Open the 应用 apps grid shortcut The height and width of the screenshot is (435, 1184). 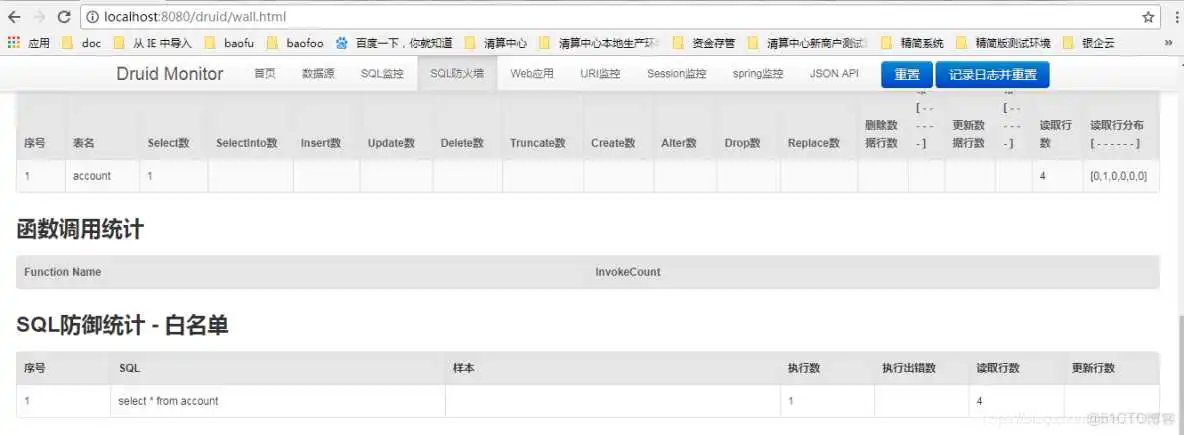[28, 43]
